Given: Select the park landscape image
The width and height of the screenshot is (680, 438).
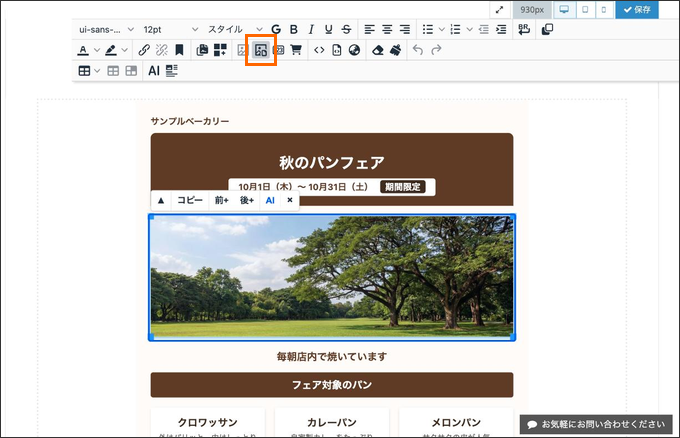Looking at the screenshot, I should tap(332, 278).
